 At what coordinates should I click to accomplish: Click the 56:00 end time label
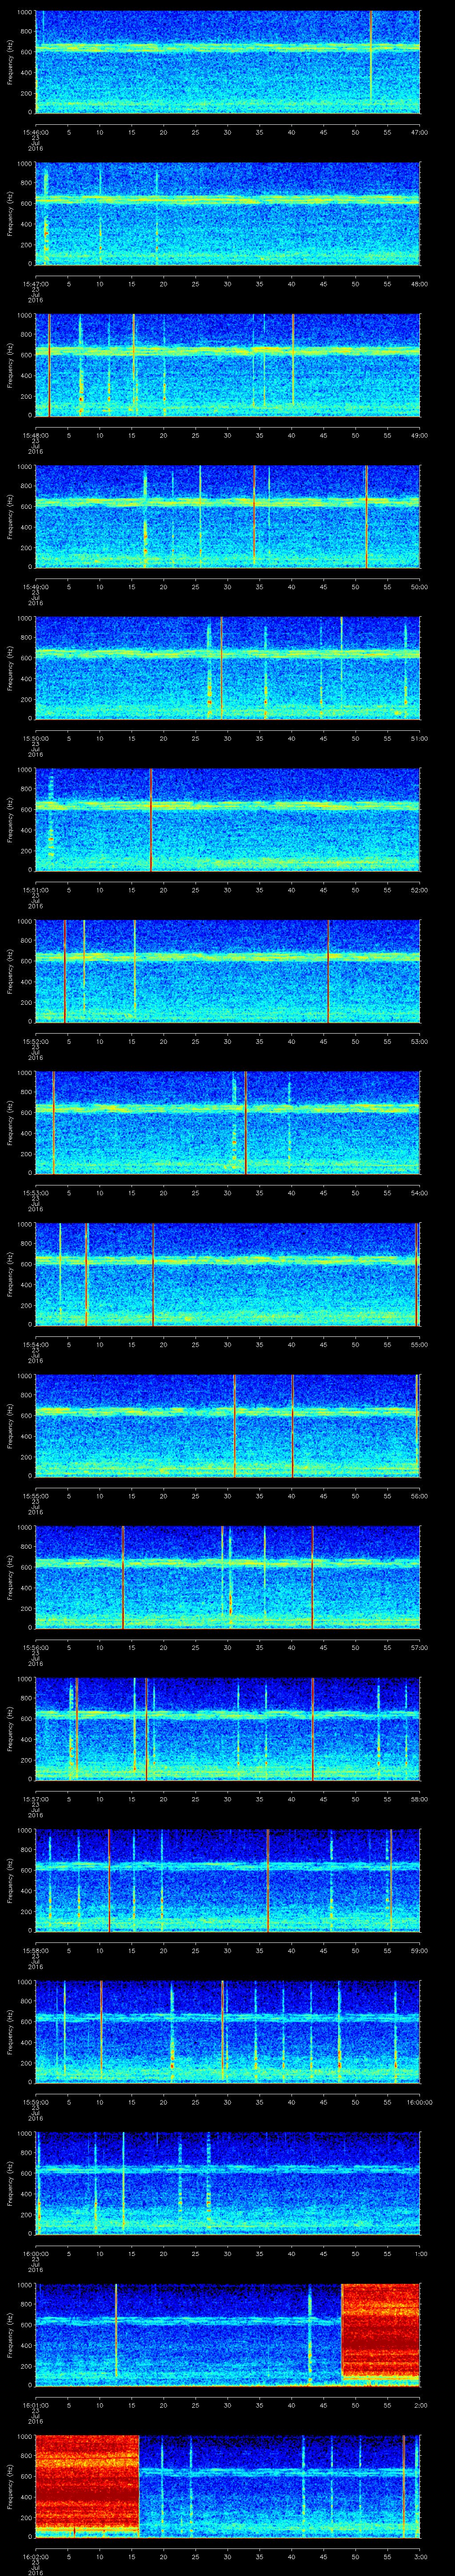coord(419,1496)
